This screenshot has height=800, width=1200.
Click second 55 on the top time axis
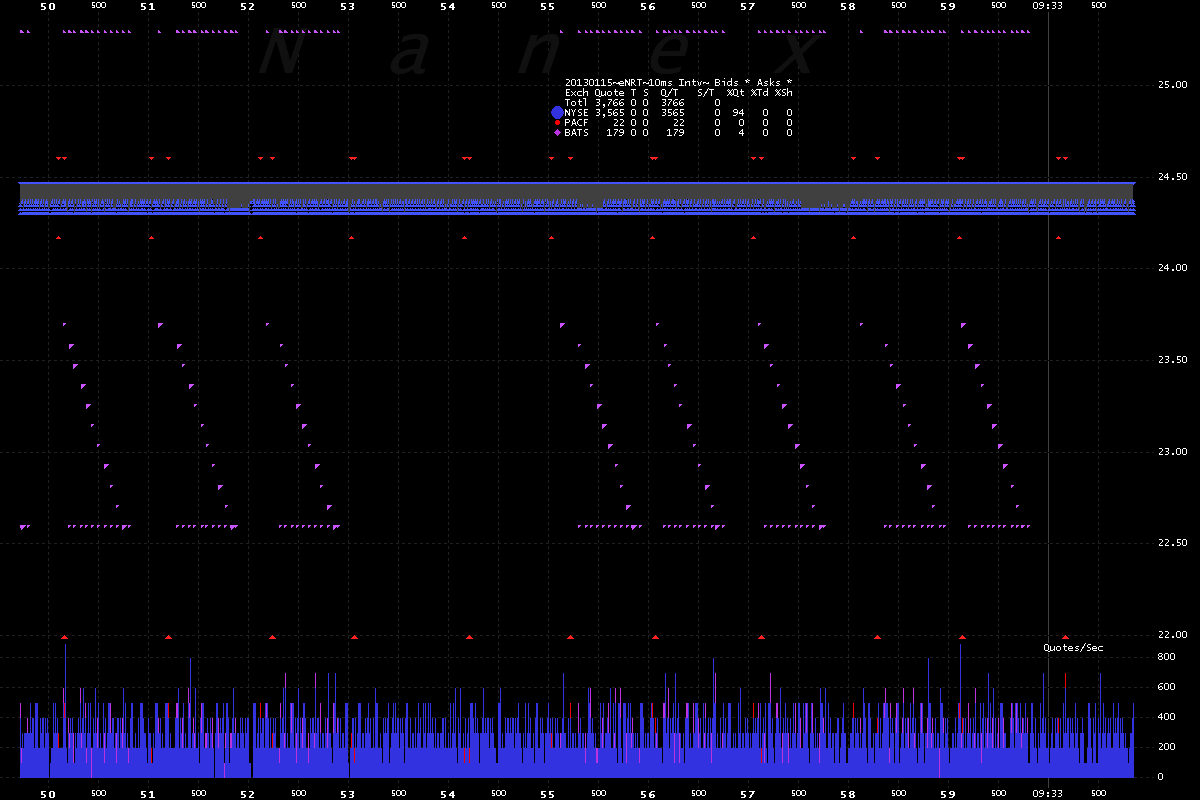pyautogui.click(x=547, y=6)
